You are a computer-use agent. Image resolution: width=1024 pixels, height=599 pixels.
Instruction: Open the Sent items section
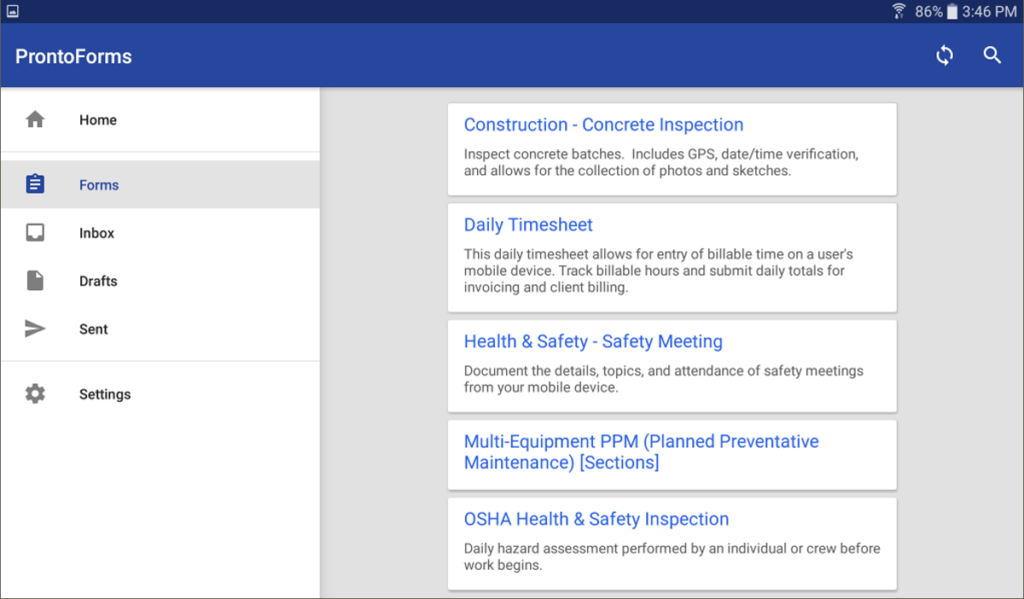pyautogui.click(x=93, y=329)
